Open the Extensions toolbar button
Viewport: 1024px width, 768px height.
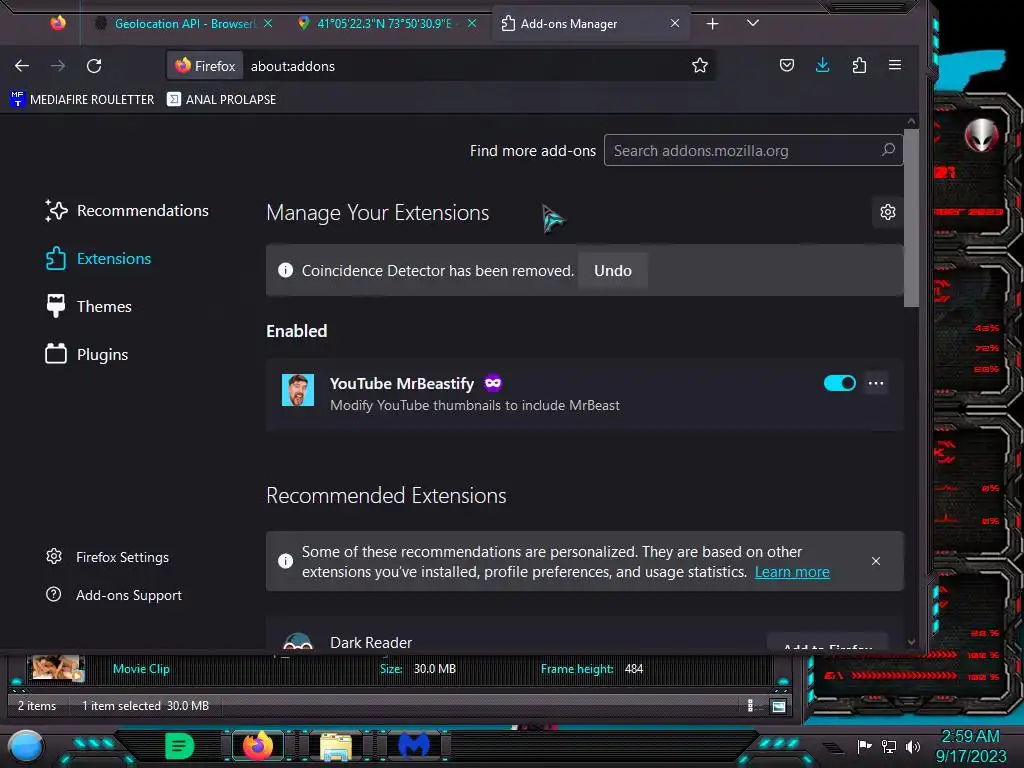[859, 65]
